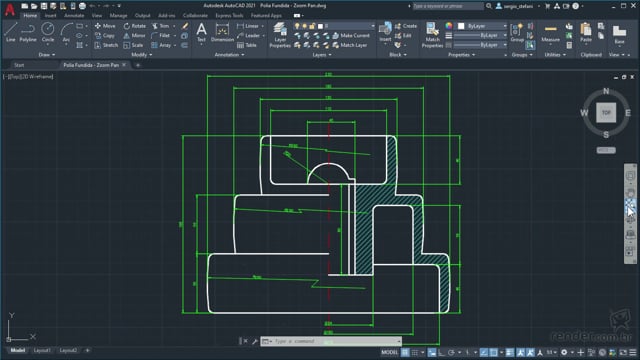The width and height of the screenshot is (640, 360).
Task: Toggle grid display in status bar
Action: point(405,352)
